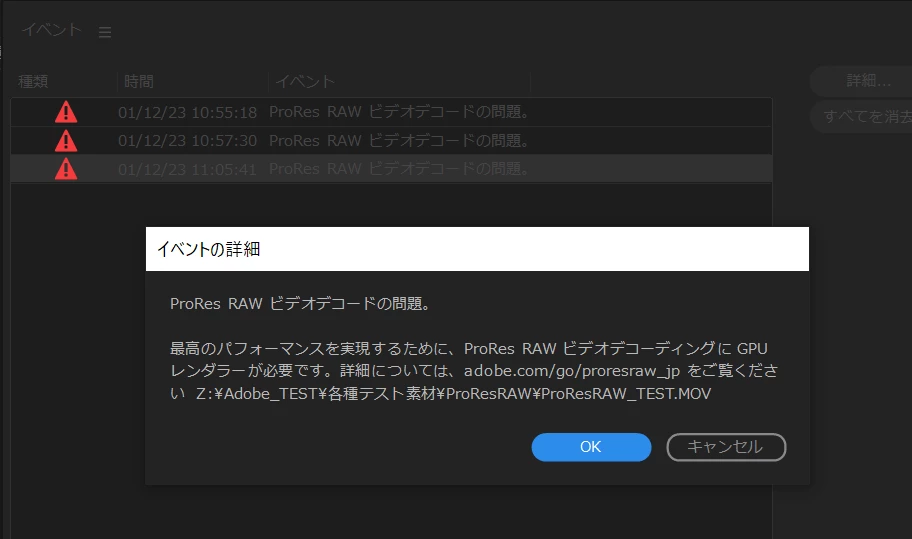Click warning icon for 10:57:30 event

66,140
